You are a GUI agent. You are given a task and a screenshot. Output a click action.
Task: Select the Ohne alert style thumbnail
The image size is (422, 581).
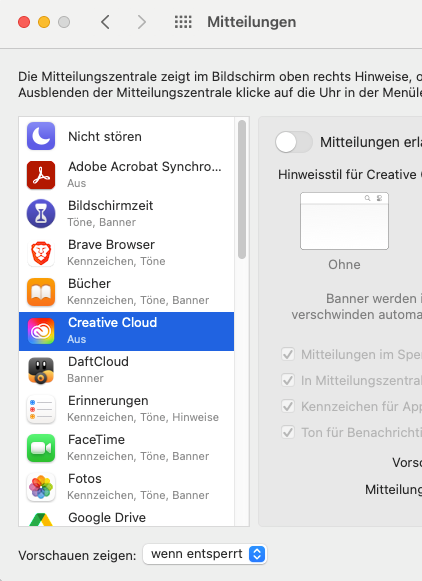(344, 221)
